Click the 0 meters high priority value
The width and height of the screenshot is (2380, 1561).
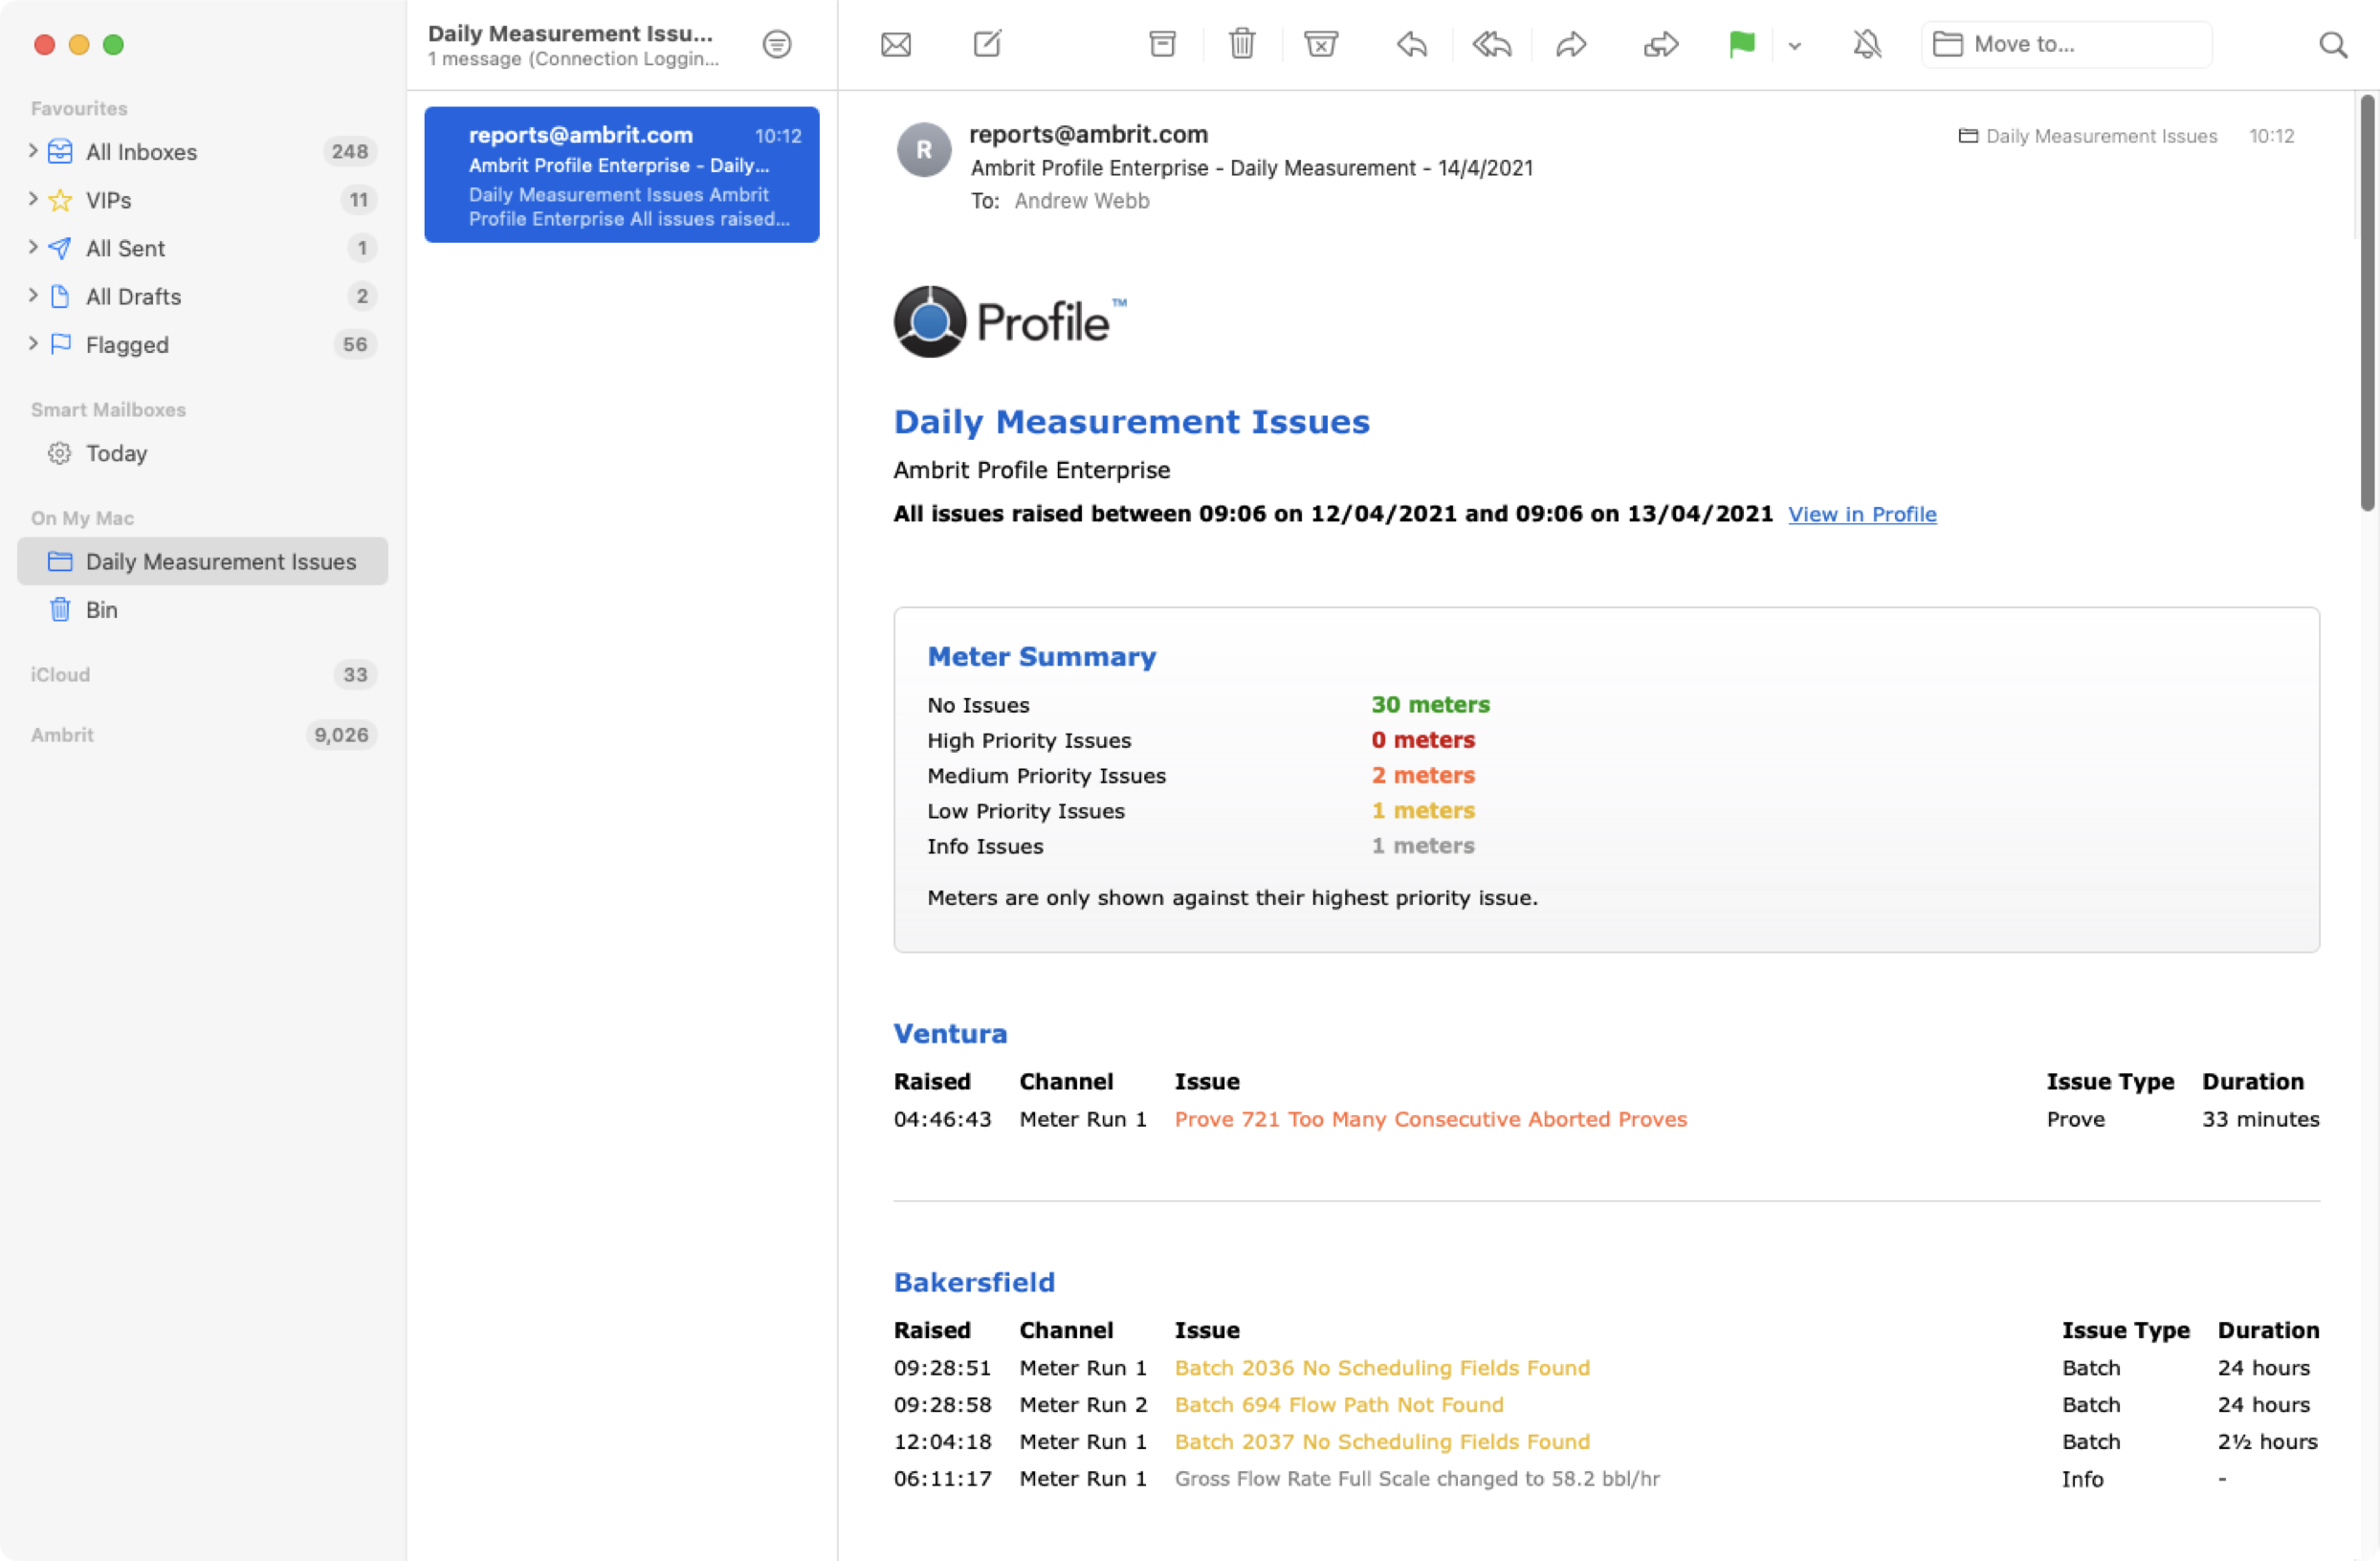click(1423, 740)
